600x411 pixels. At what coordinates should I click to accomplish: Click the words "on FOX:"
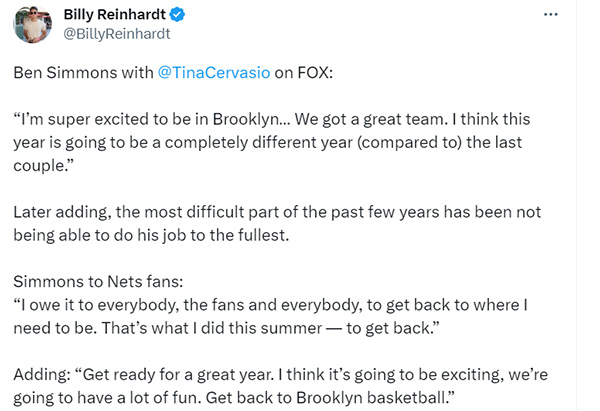[x=304, y=72]
